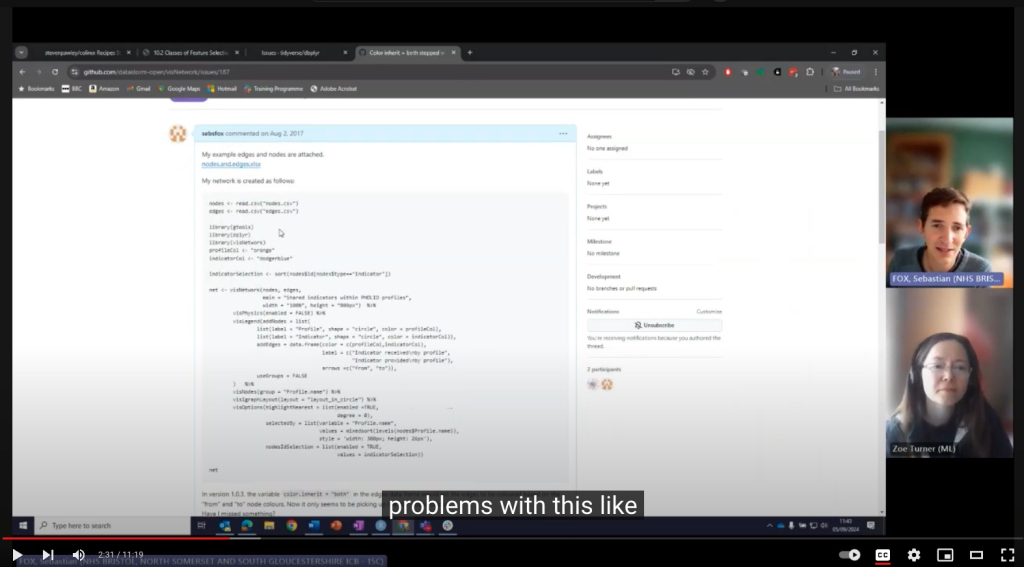Bookmark this page with the star icon
This screenshot has height=567, width=1024.
(705, 72)
